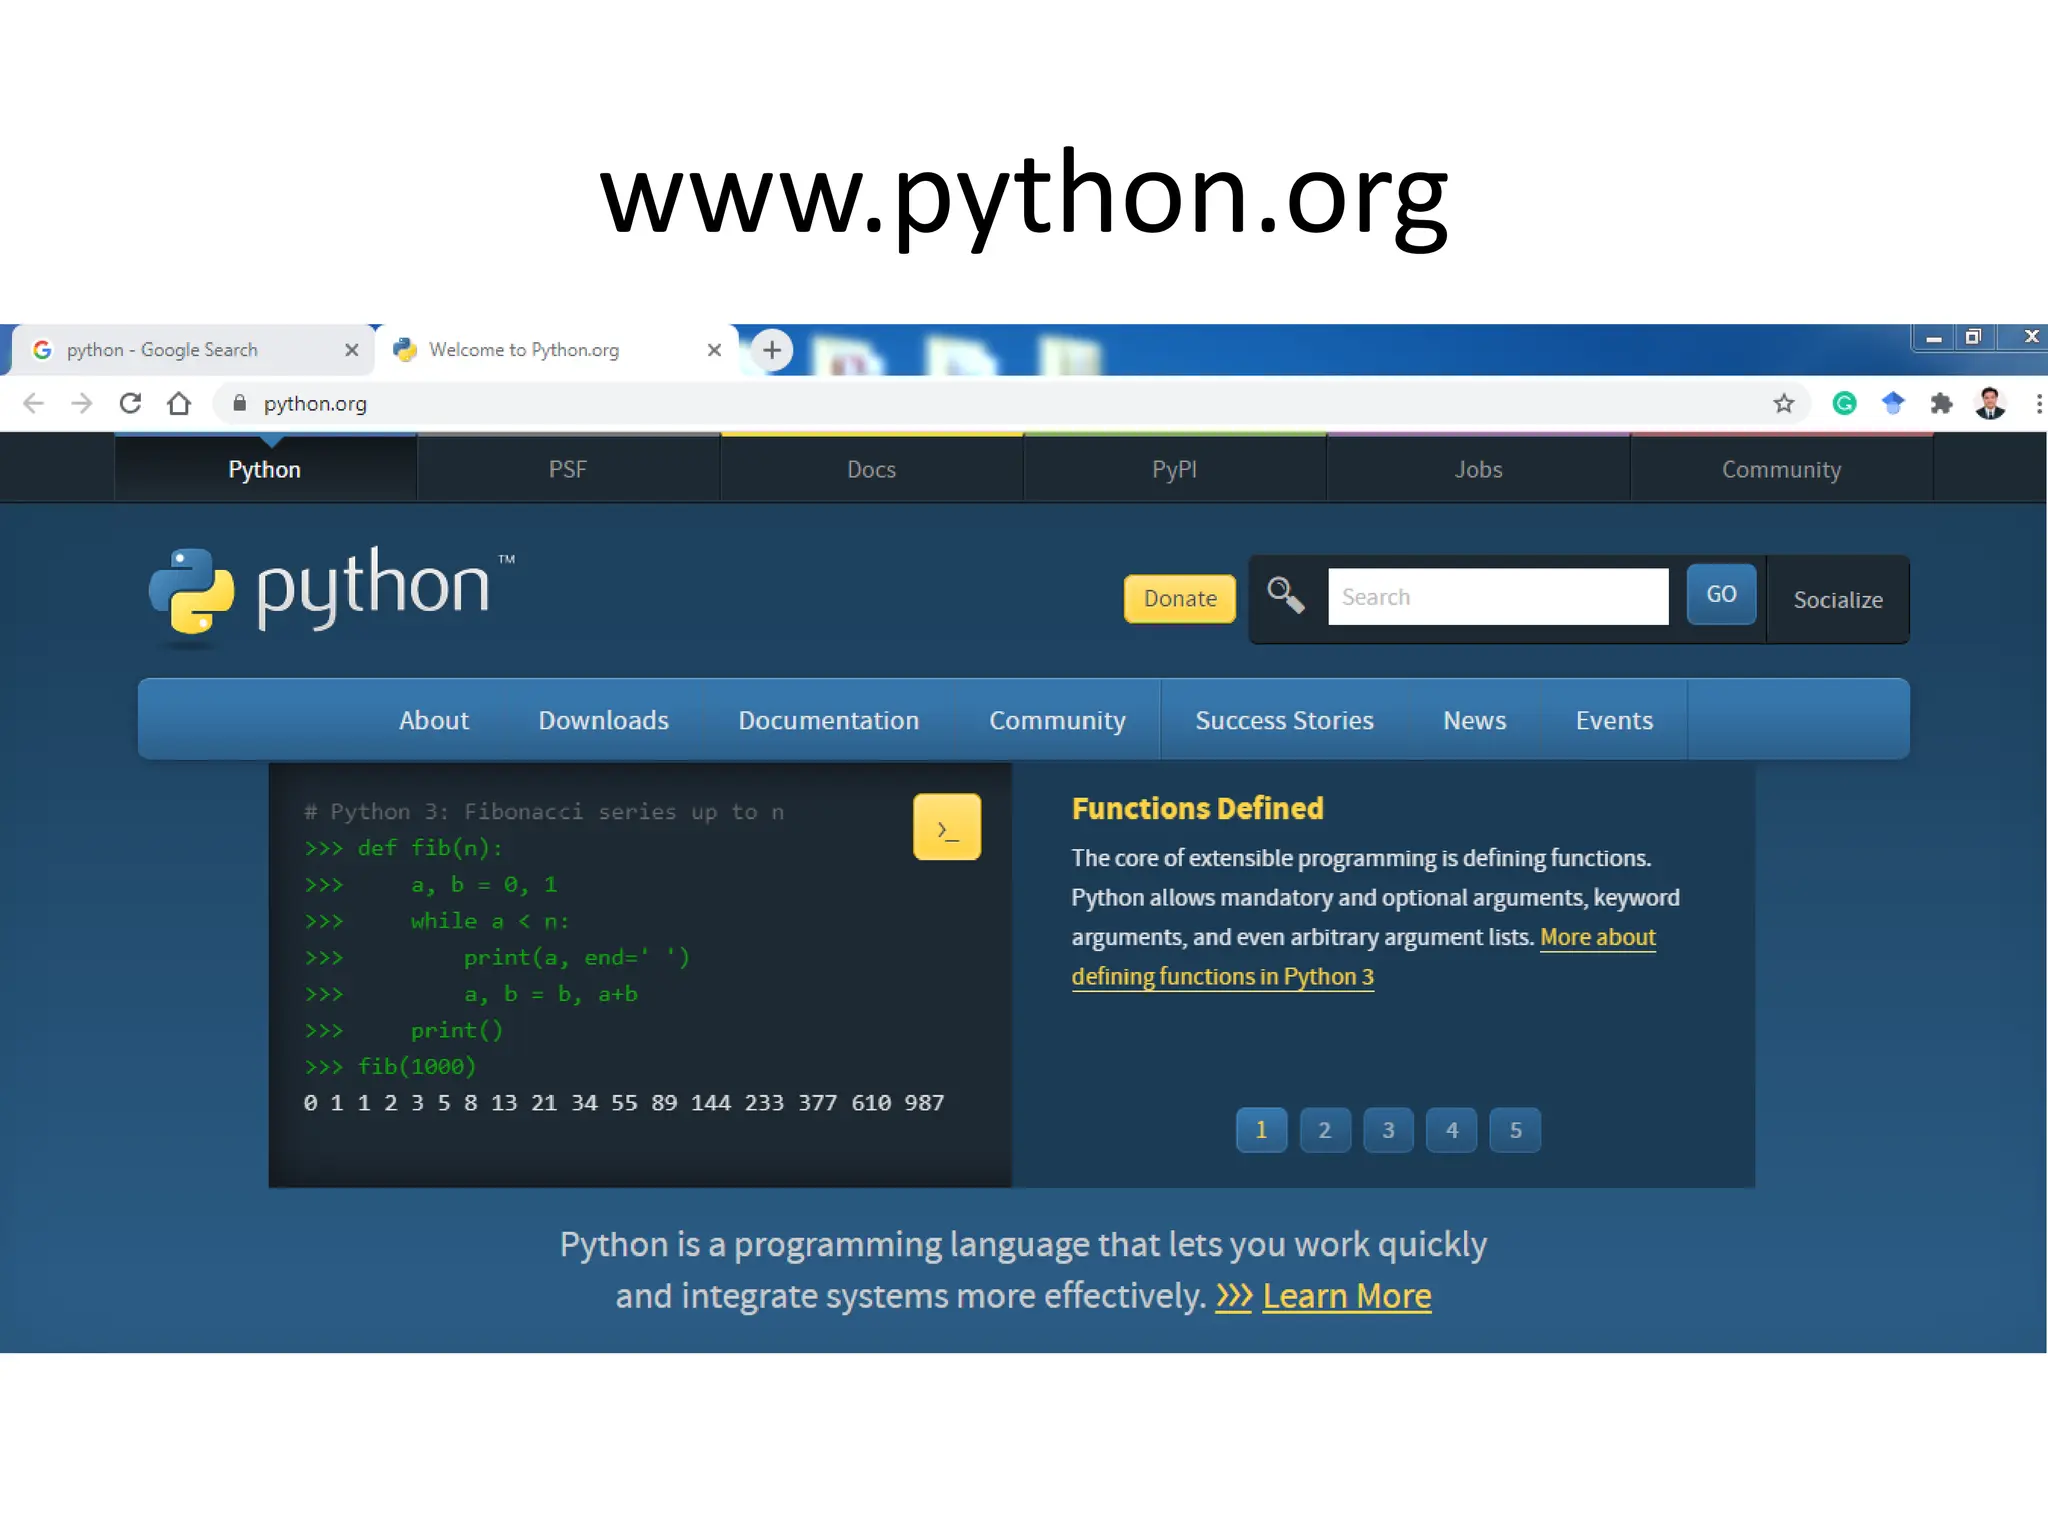Open the Community item in the blue menu bar
This screenshot has height=1536, width=2048.
tap(1057, 720)
